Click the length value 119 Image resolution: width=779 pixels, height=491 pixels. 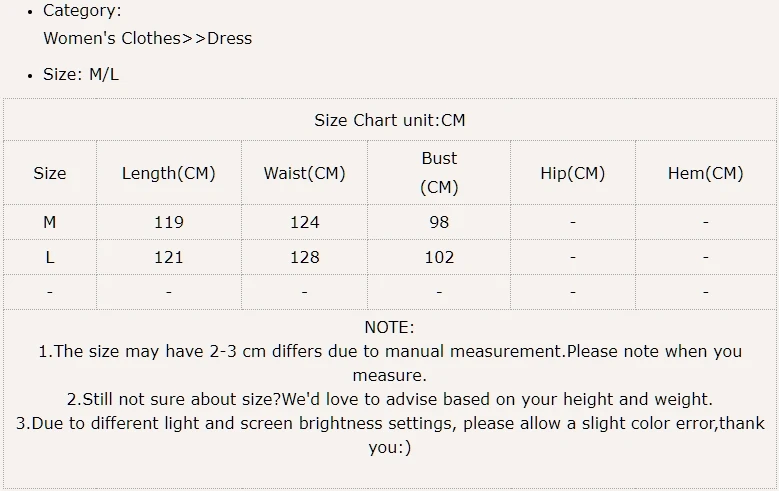[x=169, y=222]
